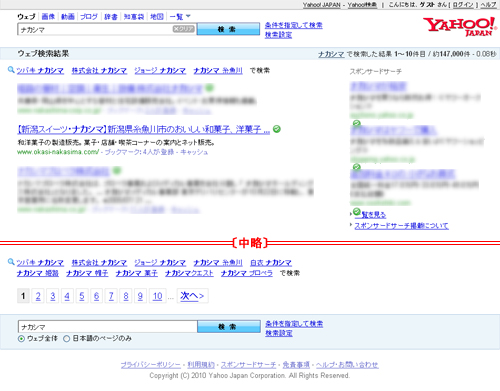Switch to the 知恵袋 search tab

134,16
